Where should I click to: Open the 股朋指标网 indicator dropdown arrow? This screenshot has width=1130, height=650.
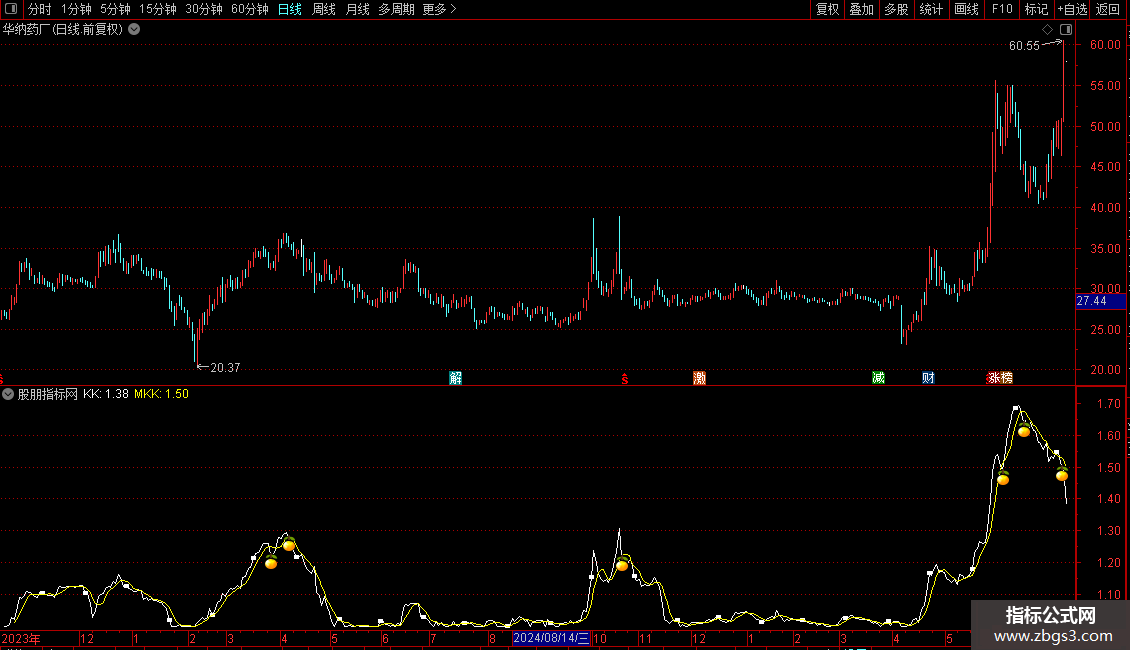[x=8, y=394]
